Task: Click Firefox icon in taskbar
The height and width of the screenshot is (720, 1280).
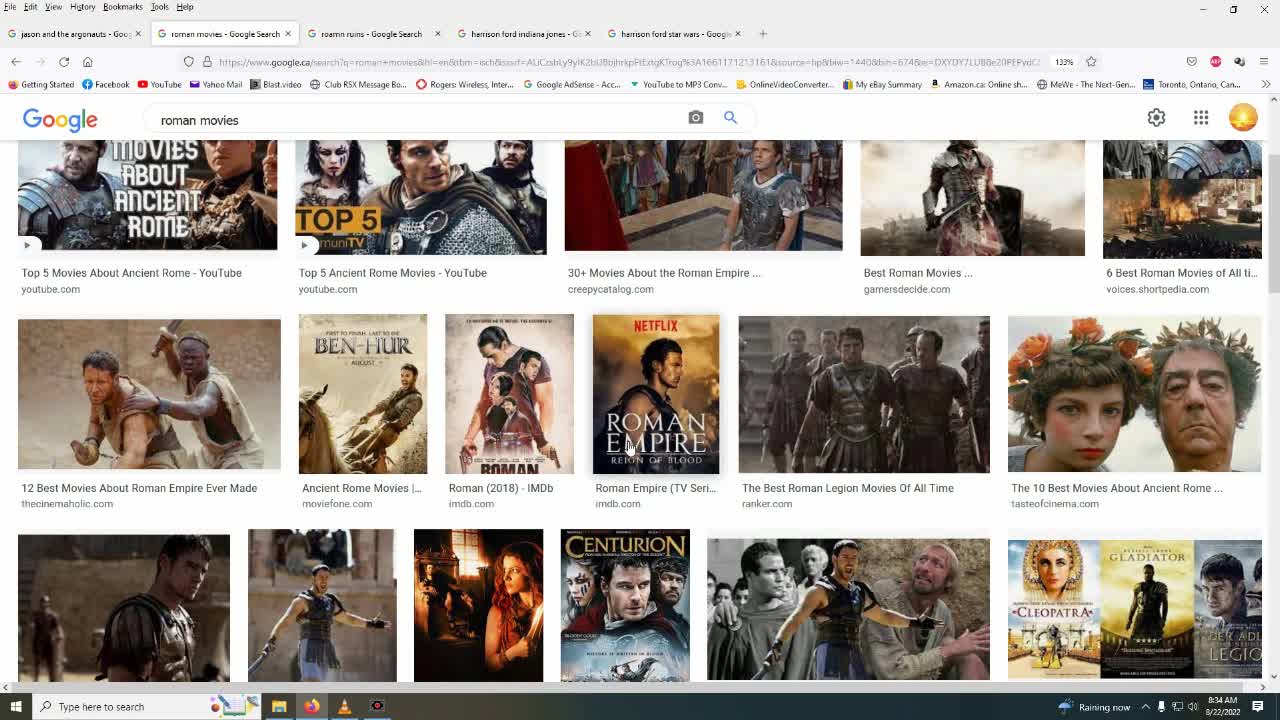Action: (312, 707)
